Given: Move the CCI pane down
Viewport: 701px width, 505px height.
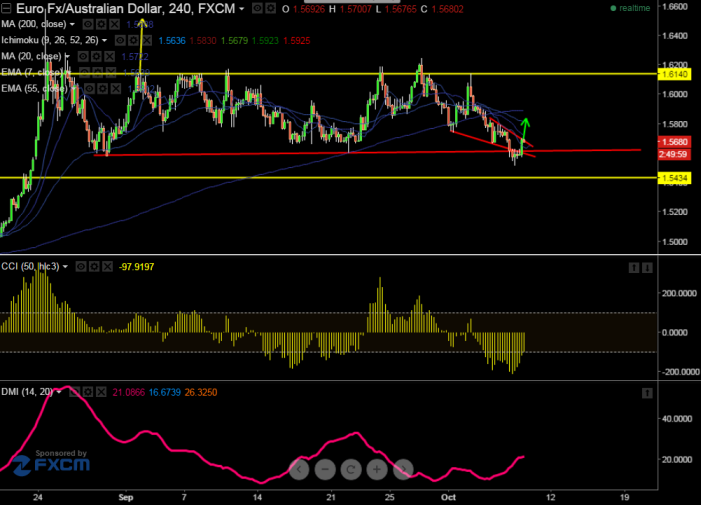Looking at the screenshot, I should click(647, 268).
